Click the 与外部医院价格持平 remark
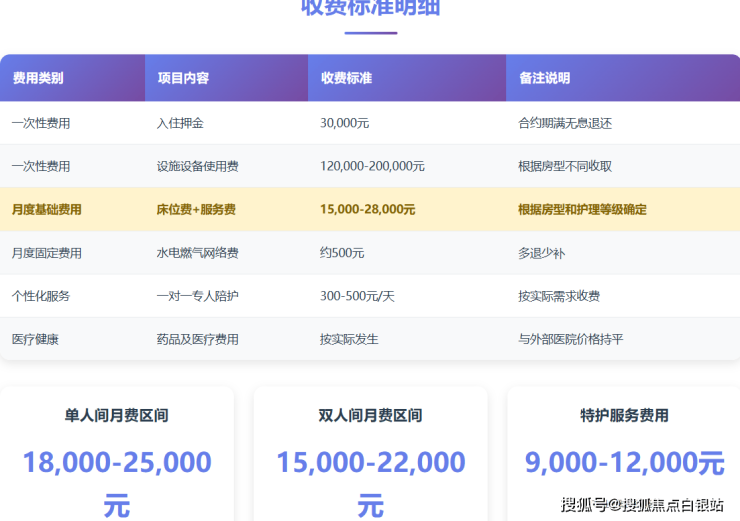 click(570, 339)
